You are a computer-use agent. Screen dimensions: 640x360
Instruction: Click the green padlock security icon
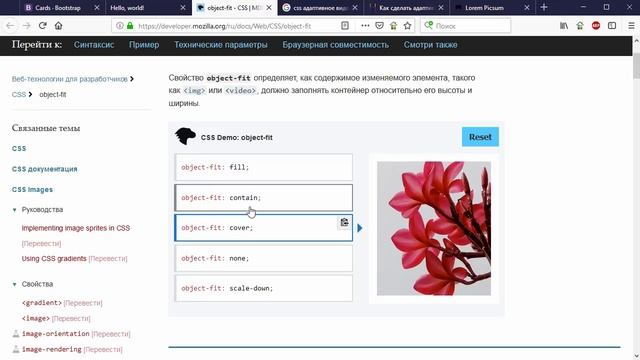pos(130,26)
